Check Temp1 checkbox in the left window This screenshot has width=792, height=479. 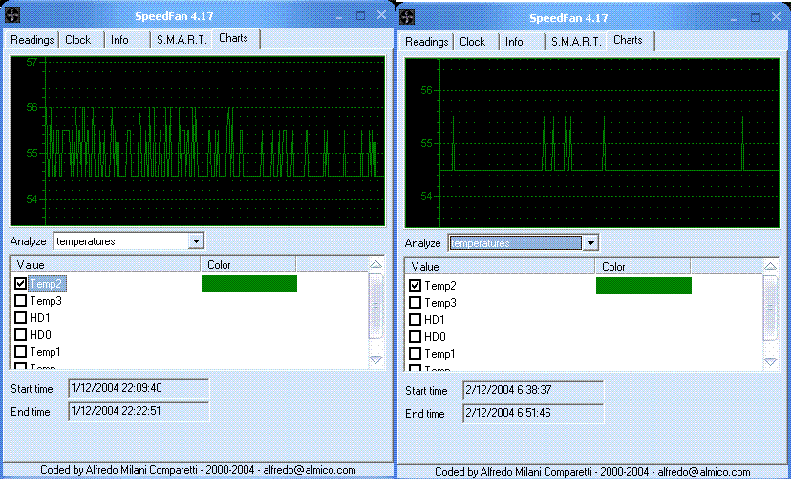pos(20,351)
